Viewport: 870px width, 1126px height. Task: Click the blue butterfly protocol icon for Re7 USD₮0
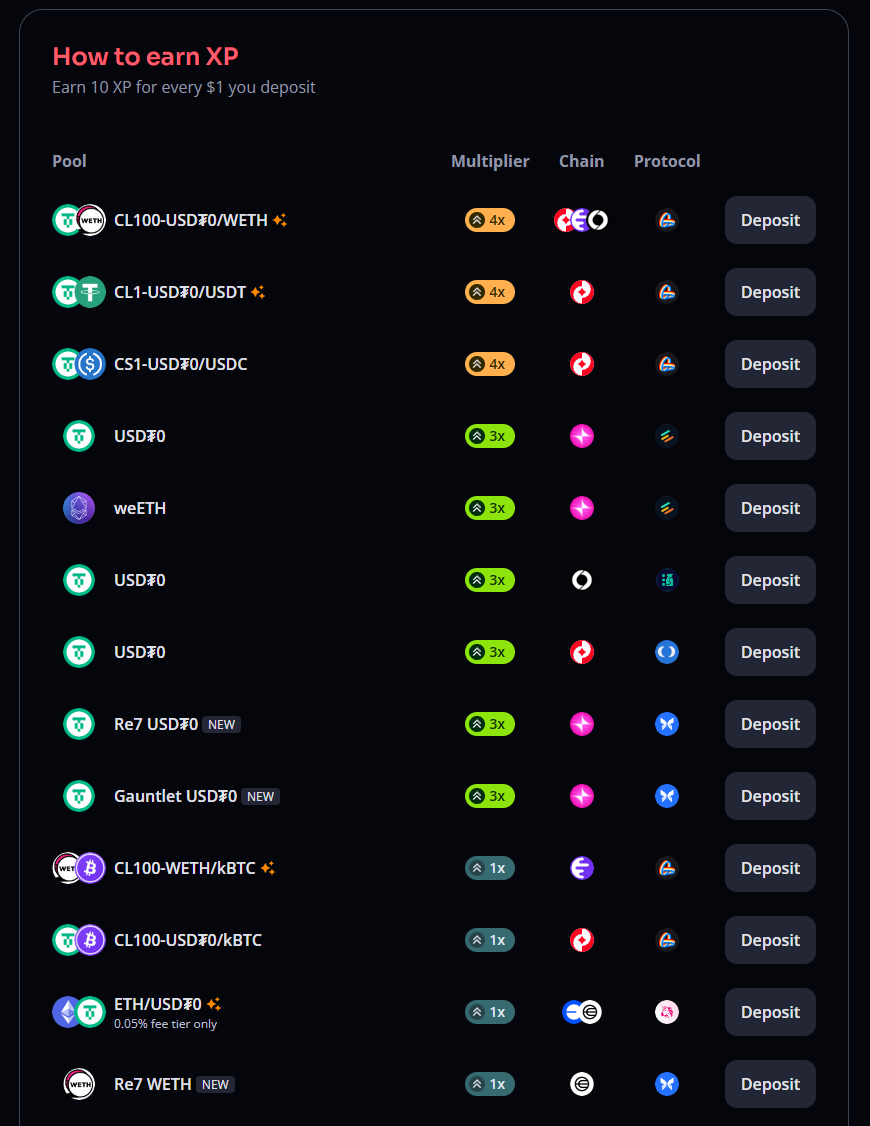point(667,724)
